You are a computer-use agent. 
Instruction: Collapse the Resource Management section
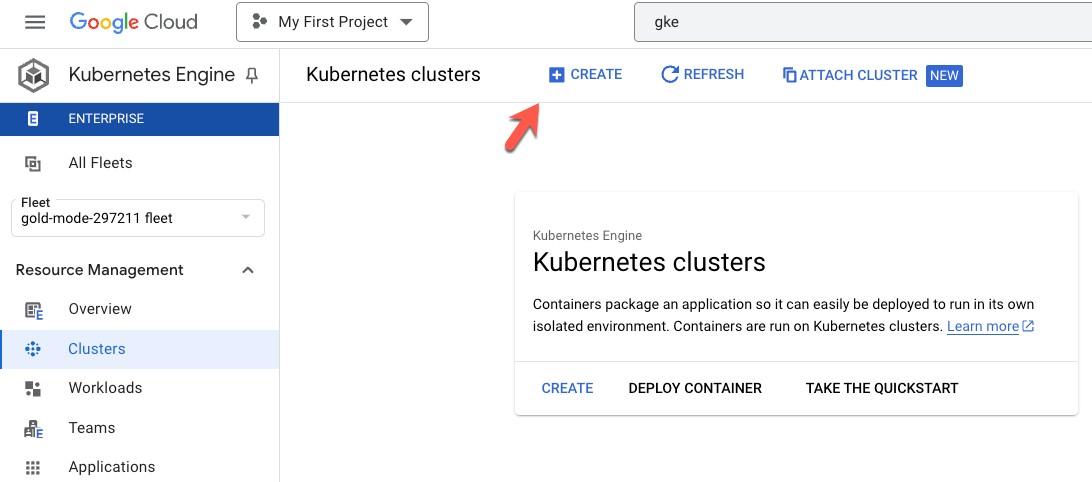247,270
